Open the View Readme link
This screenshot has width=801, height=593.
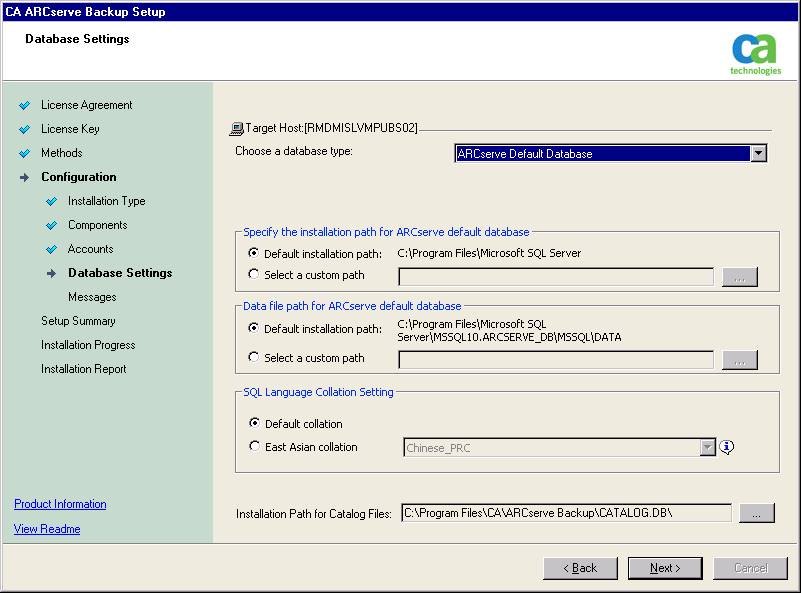coord(47,529)
